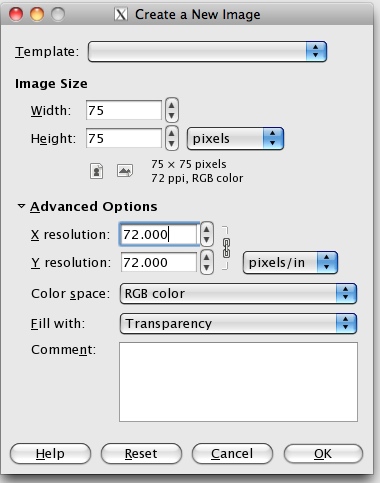Open the pixels unit dropdown

[235, 138]
